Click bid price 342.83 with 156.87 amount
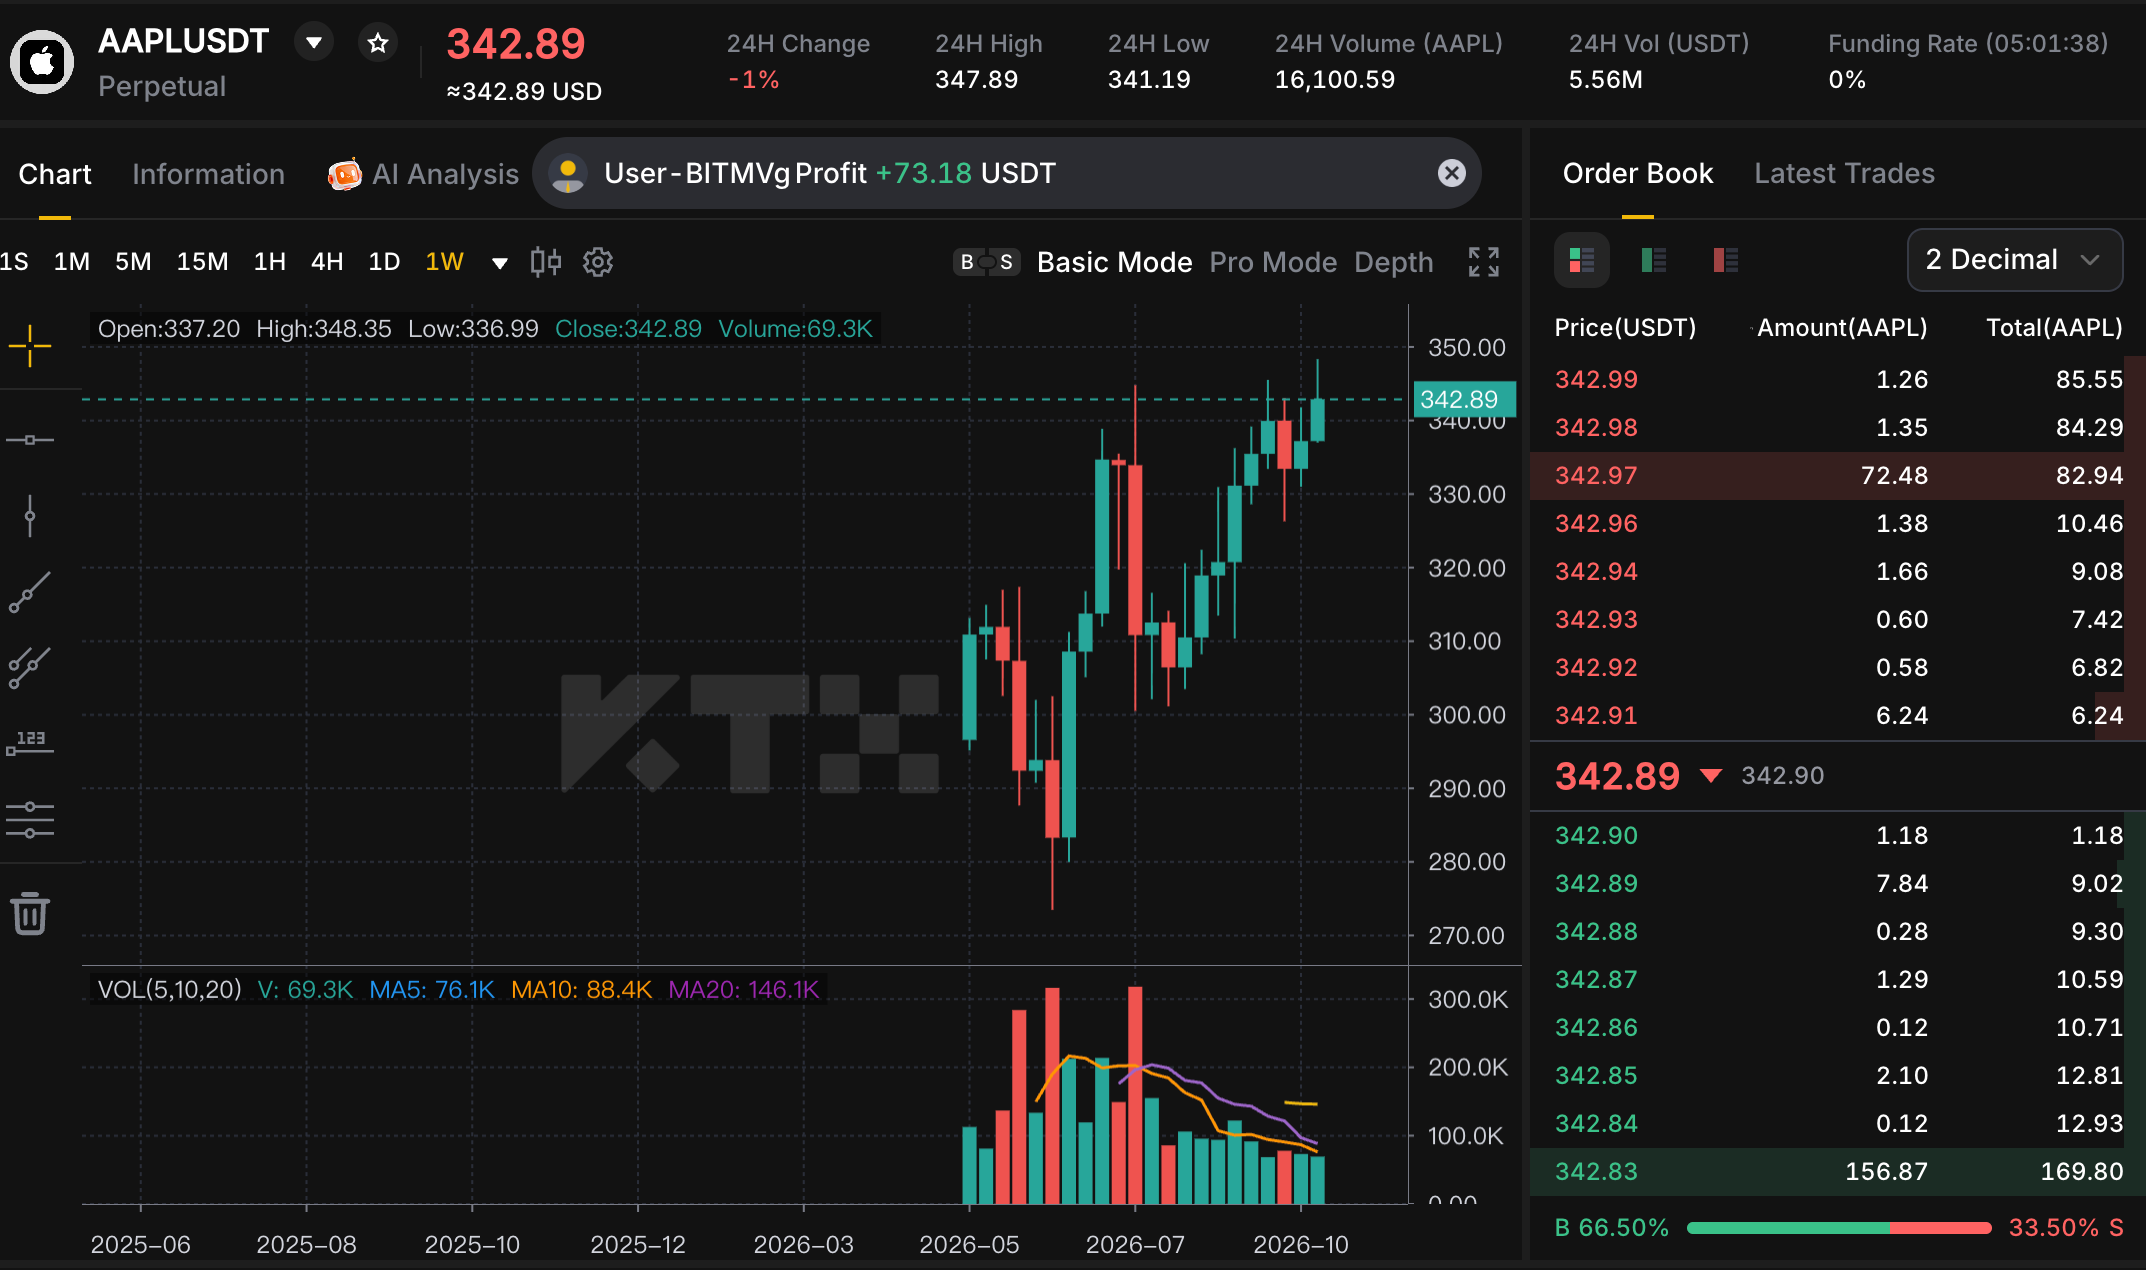 pos(1837,1172)
